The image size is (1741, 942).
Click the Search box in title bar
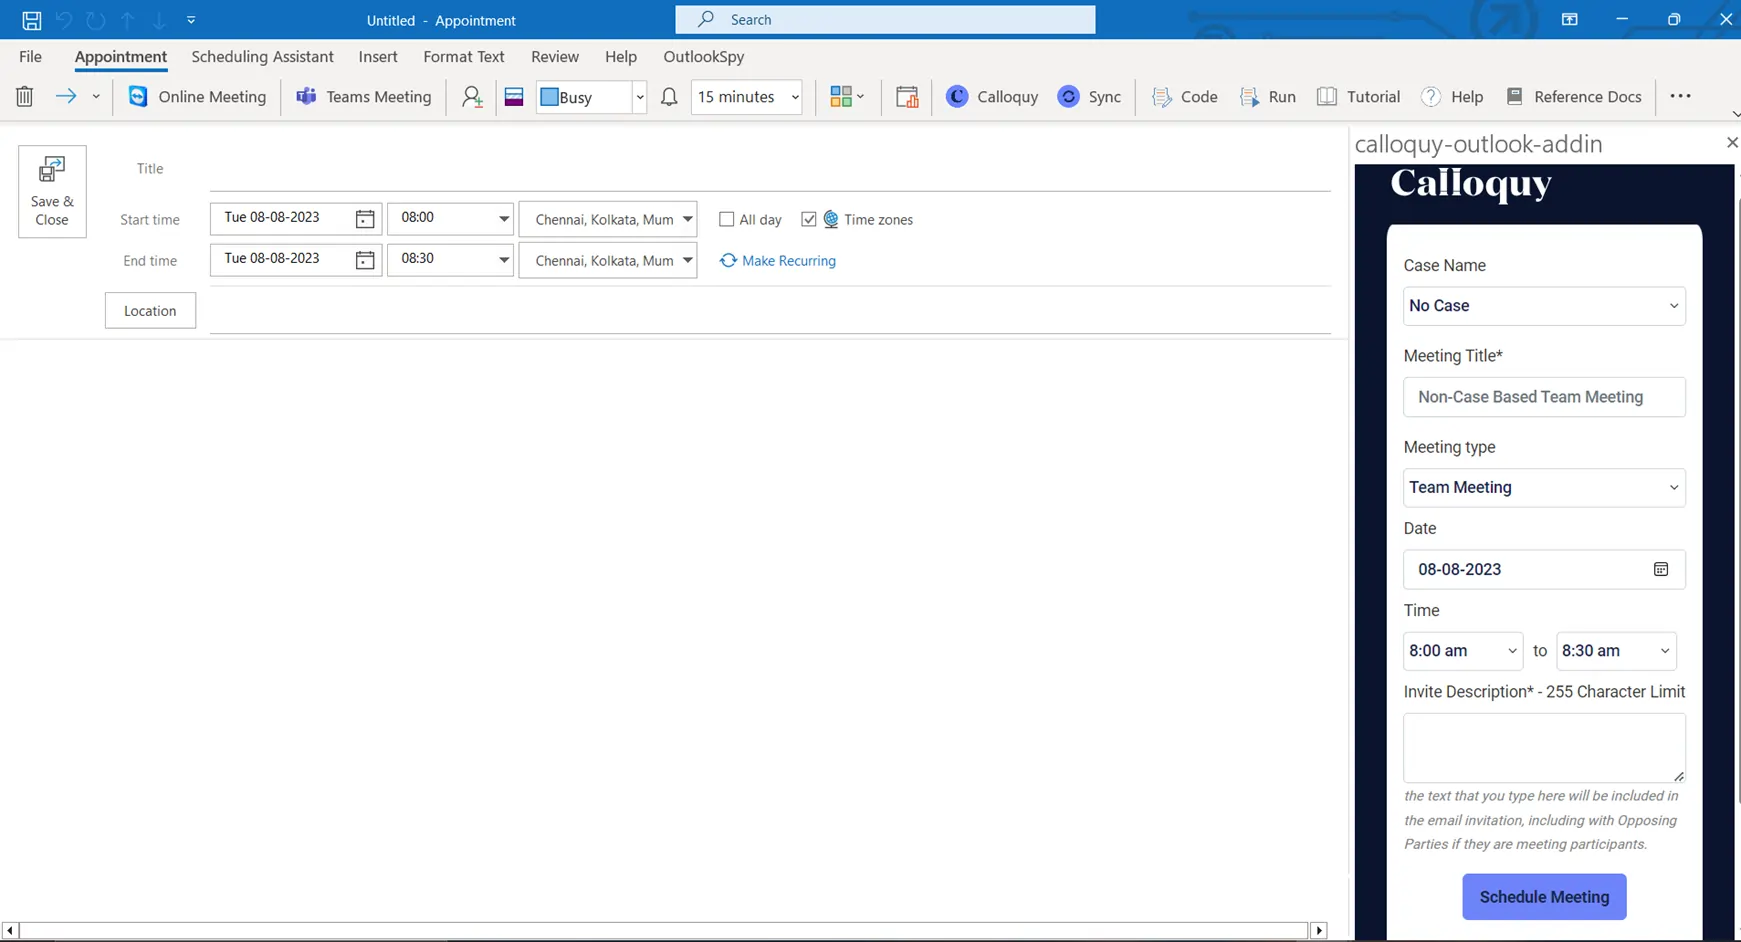[885, 20]
